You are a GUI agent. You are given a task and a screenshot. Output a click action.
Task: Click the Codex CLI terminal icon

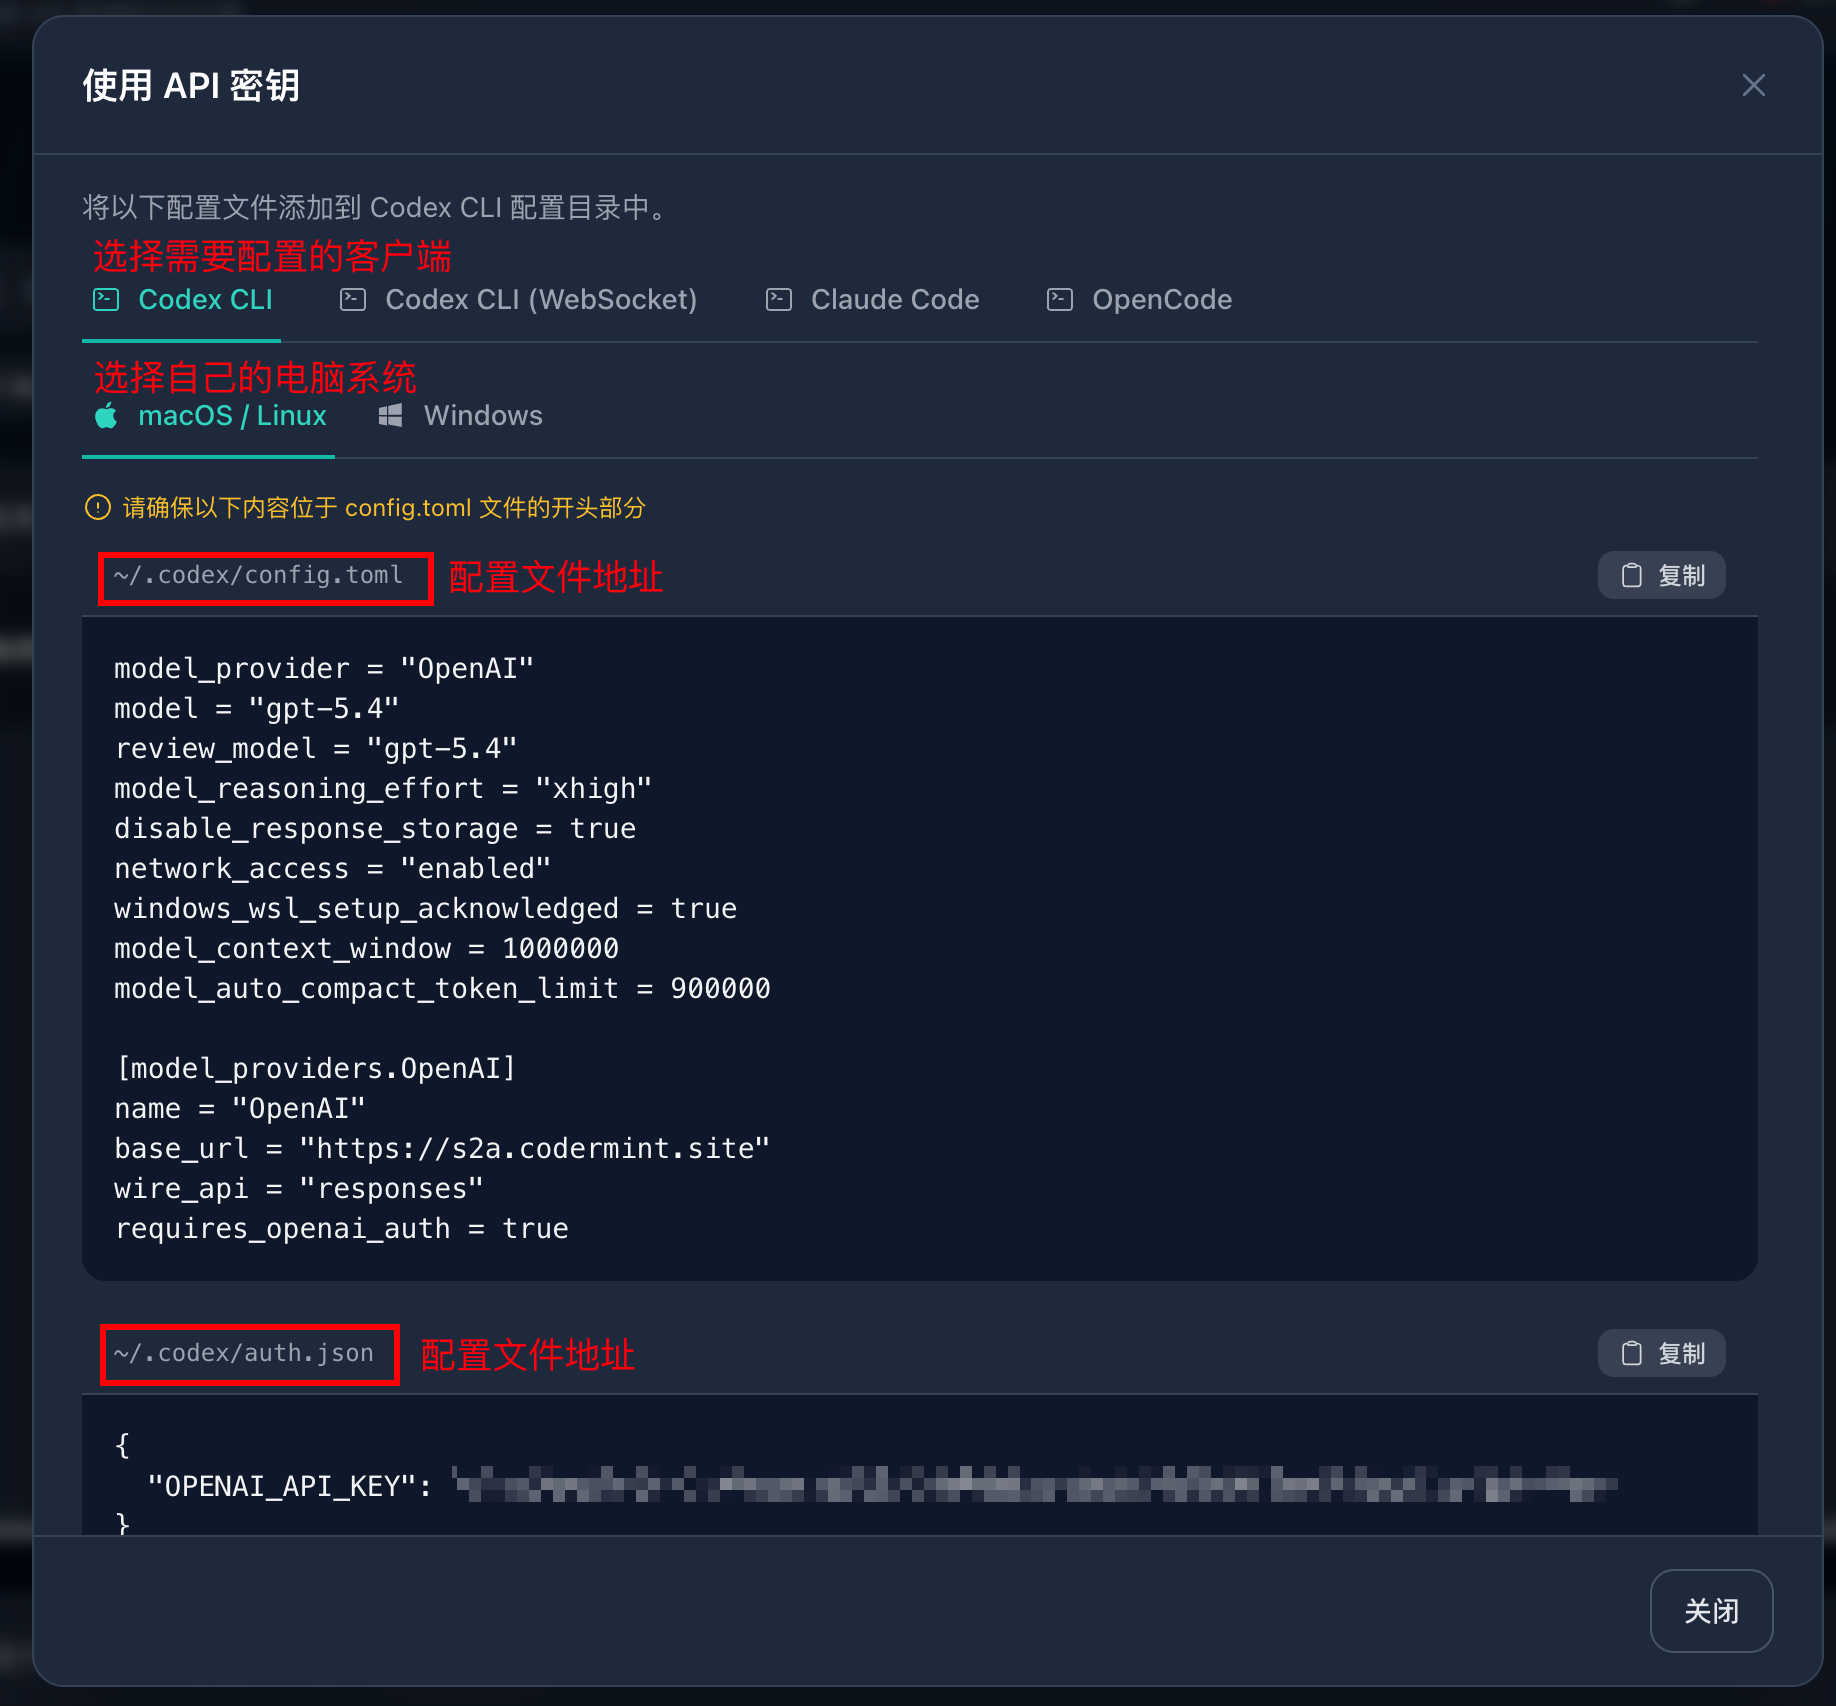tap(106, 300)
